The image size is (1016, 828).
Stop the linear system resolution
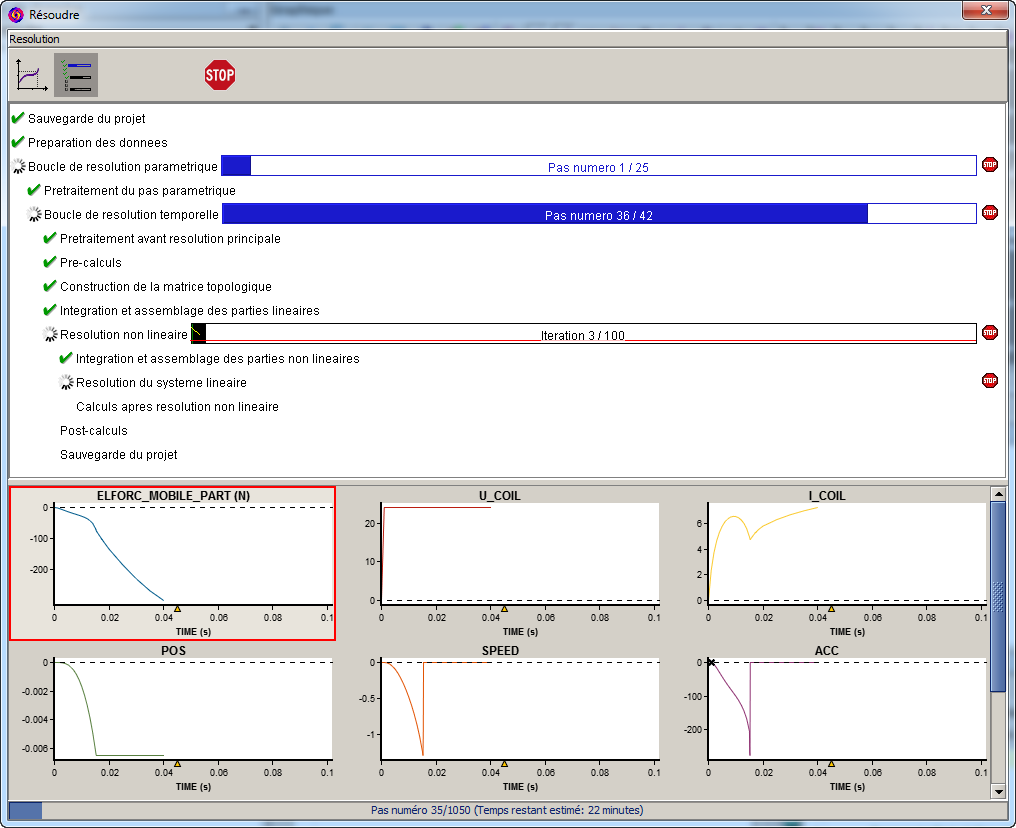pos(989,381)
